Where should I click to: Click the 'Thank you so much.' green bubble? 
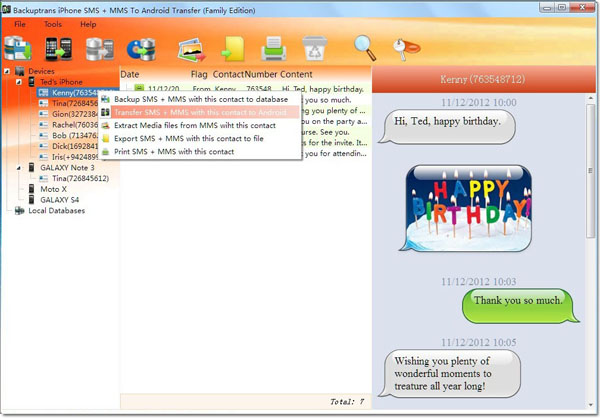[519, 306]
